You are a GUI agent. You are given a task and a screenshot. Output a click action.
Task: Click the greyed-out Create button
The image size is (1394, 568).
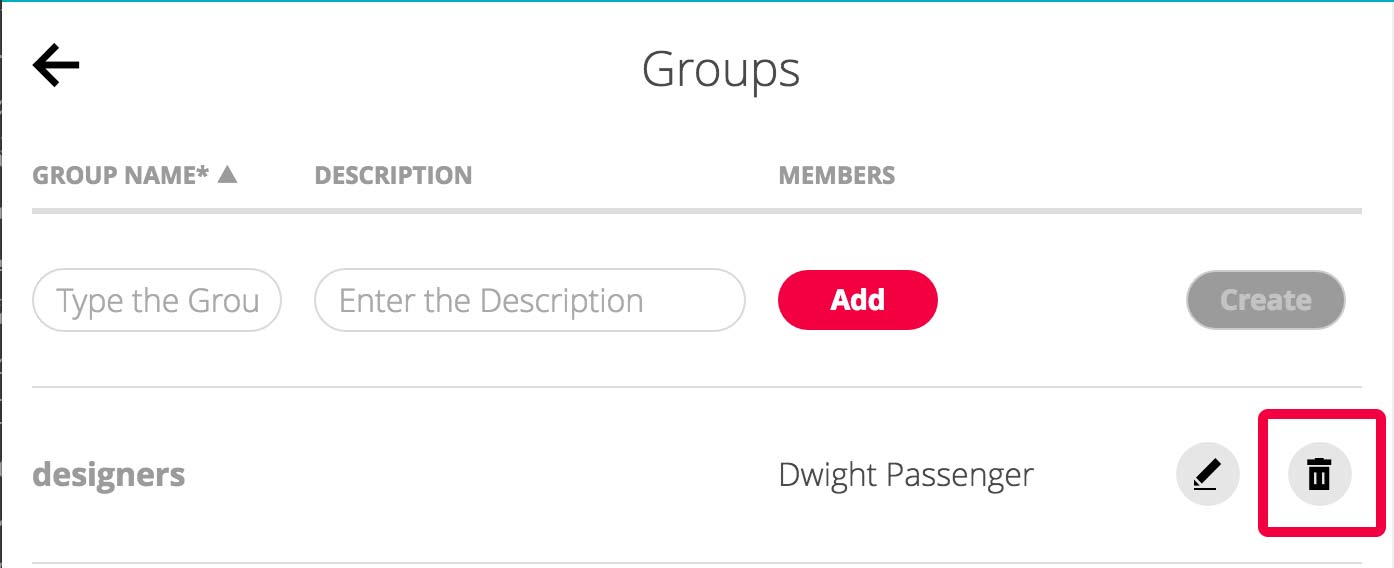click(x=1266, y=300)
